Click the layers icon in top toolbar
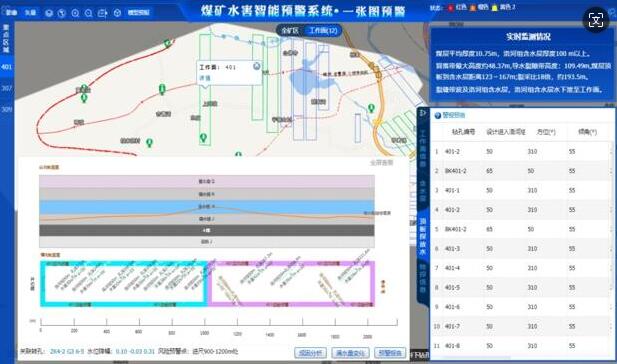The width and height of the screenshot is (617, 364). (49, 13)
